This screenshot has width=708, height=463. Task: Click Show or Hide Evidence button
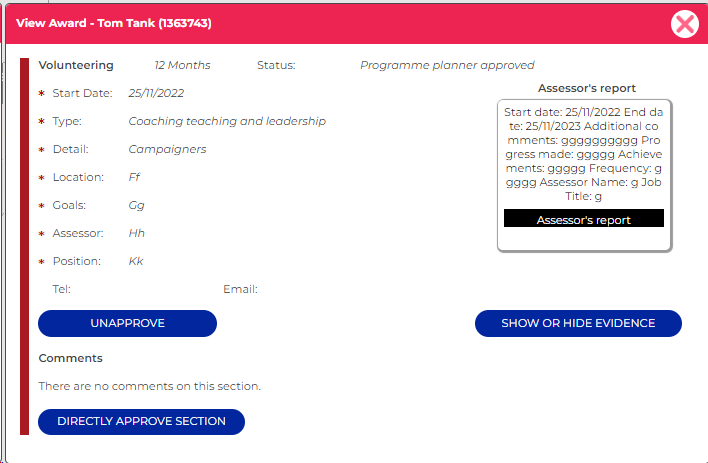click(578, 323)
